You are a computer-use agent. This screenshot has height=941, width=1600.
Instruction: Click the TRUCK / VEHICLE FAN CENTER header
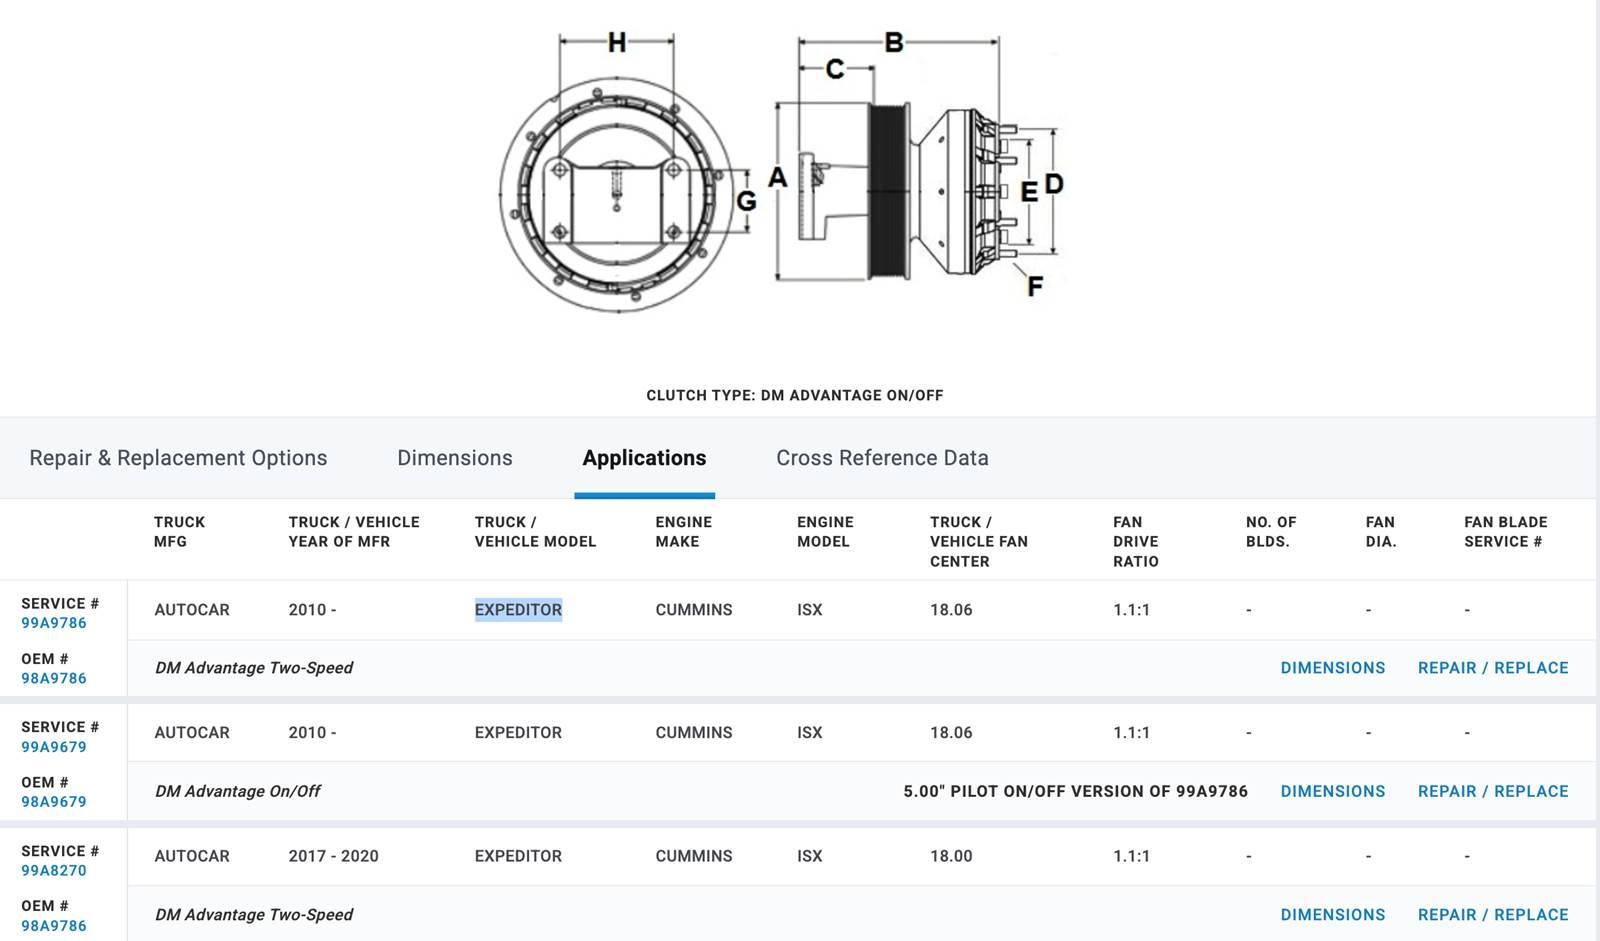(x=979, y=542)
